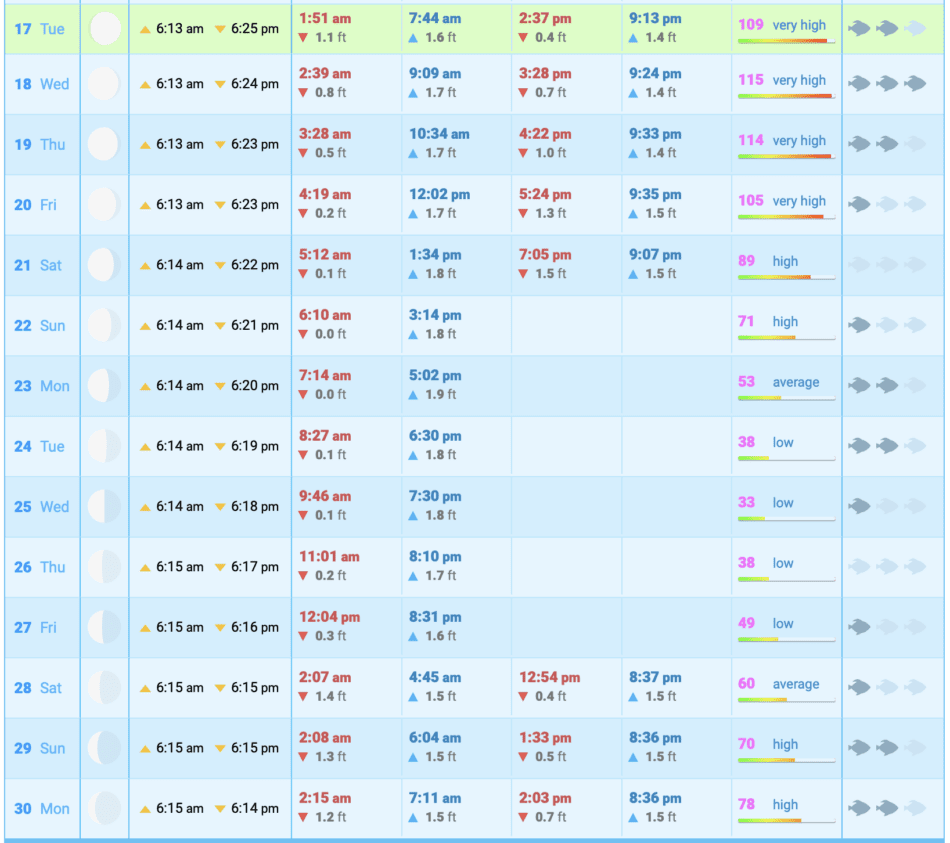Image resolution: width=950 pixels, height=843 pixels.
Task: Click the 7:05 pm low tide entry
Action: coord(545,255)
